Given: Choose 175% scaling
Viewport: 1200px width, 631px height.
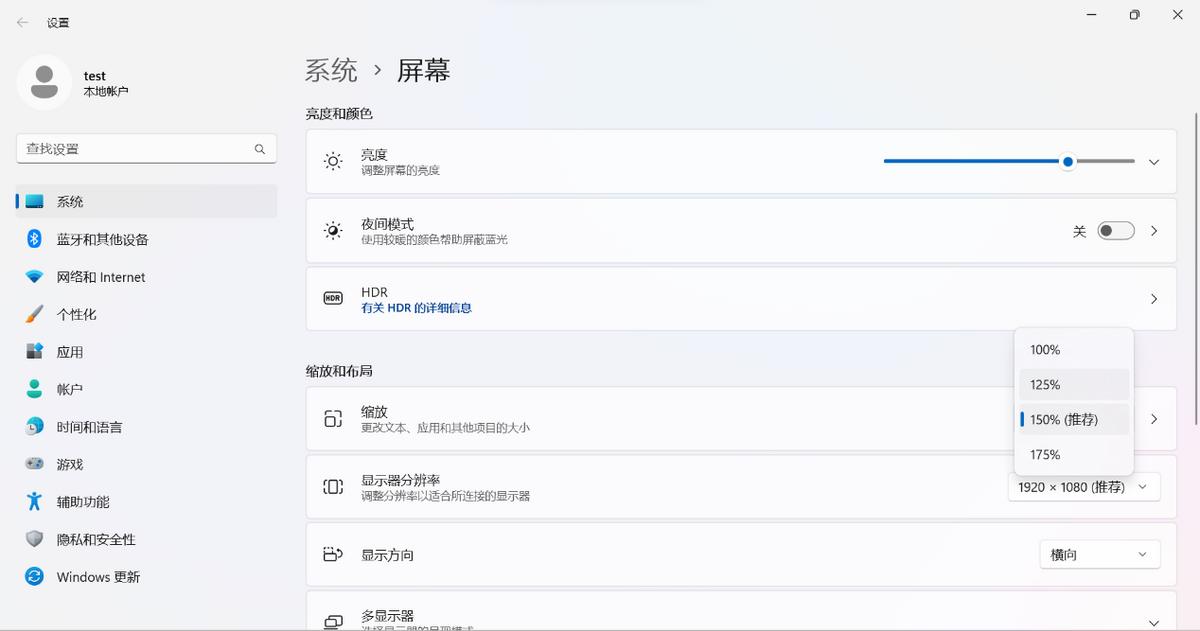Looking at the screenshot, I should [1073, 454].
